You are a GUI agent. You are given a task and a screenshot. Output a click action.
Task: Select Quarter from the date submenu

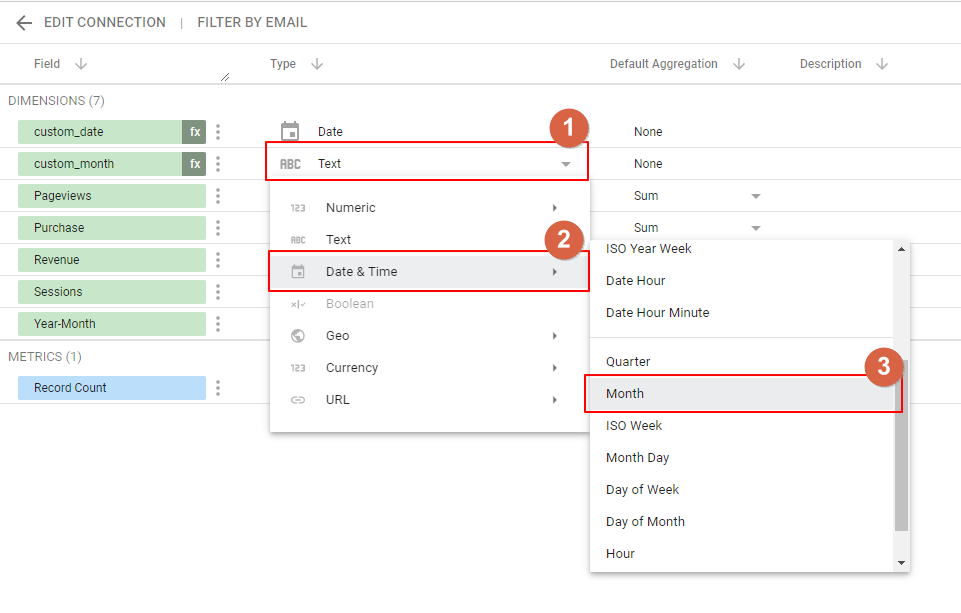tap(628, 362)
